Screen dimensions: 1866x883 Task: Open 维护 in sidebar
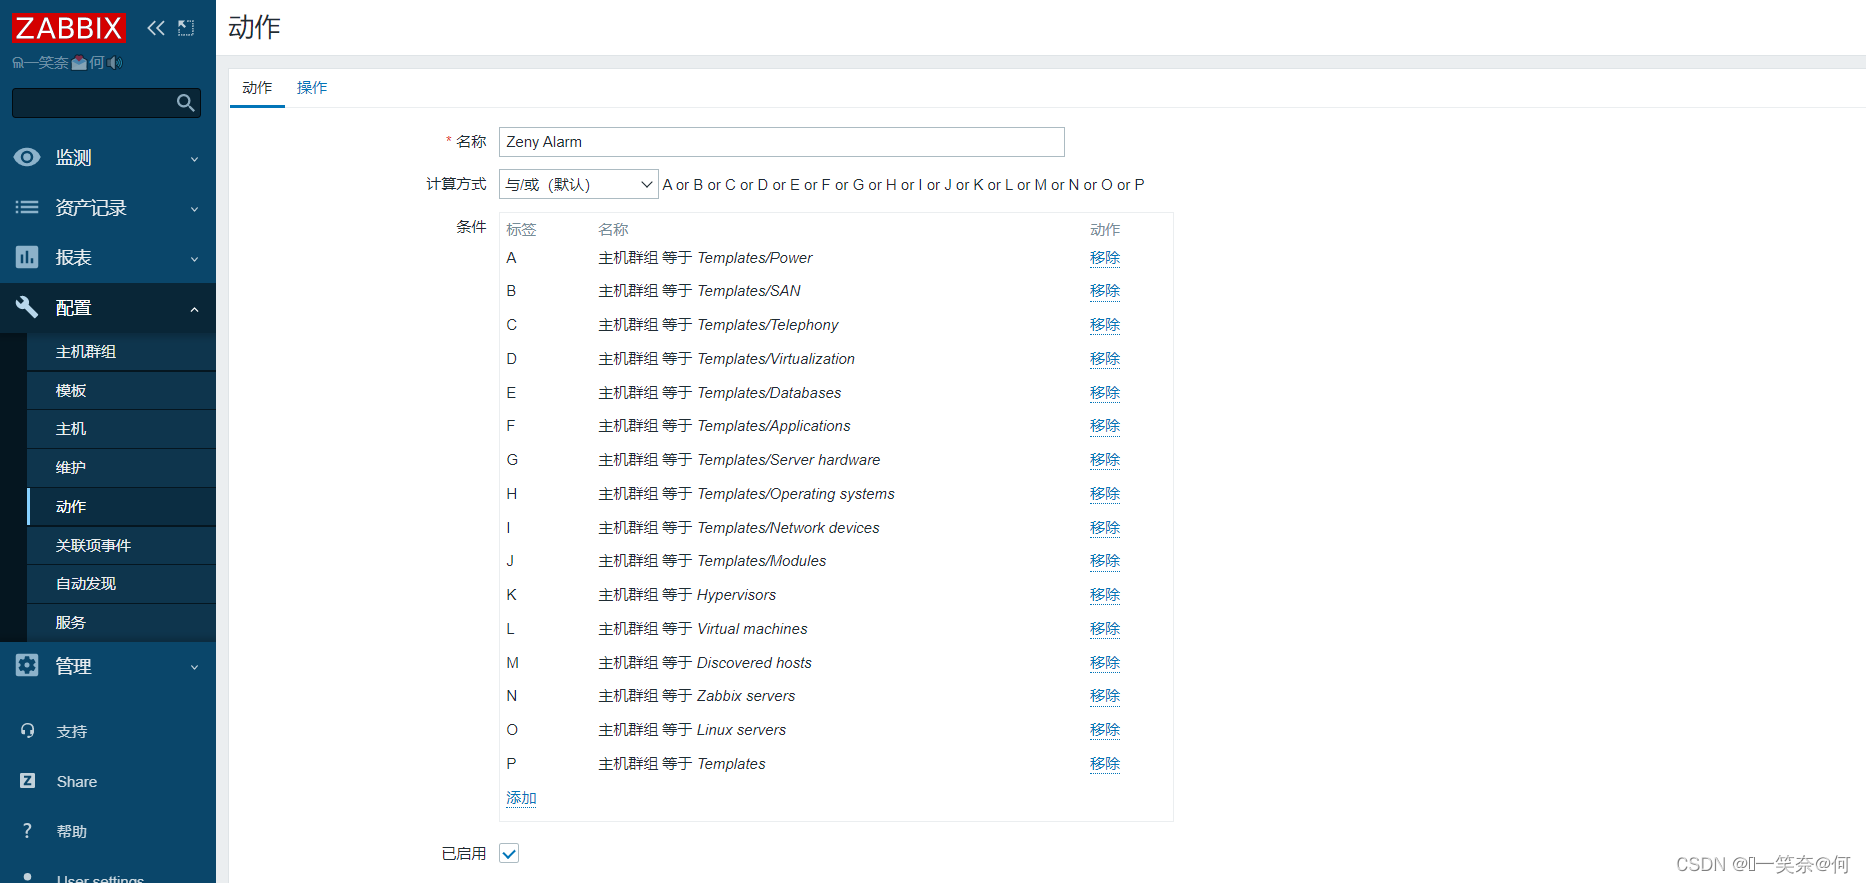tap(121, 467)
